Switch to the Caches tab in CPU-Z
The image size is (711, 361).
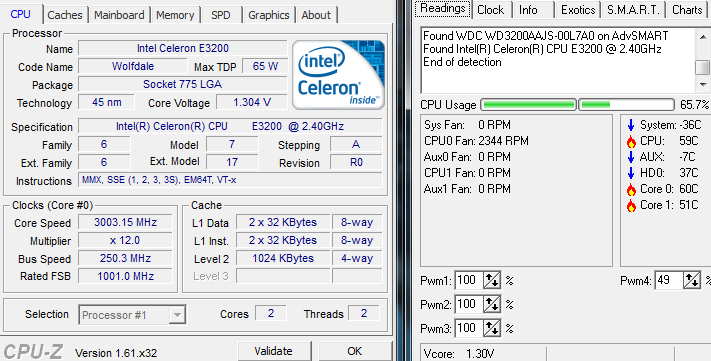(65, 15)
